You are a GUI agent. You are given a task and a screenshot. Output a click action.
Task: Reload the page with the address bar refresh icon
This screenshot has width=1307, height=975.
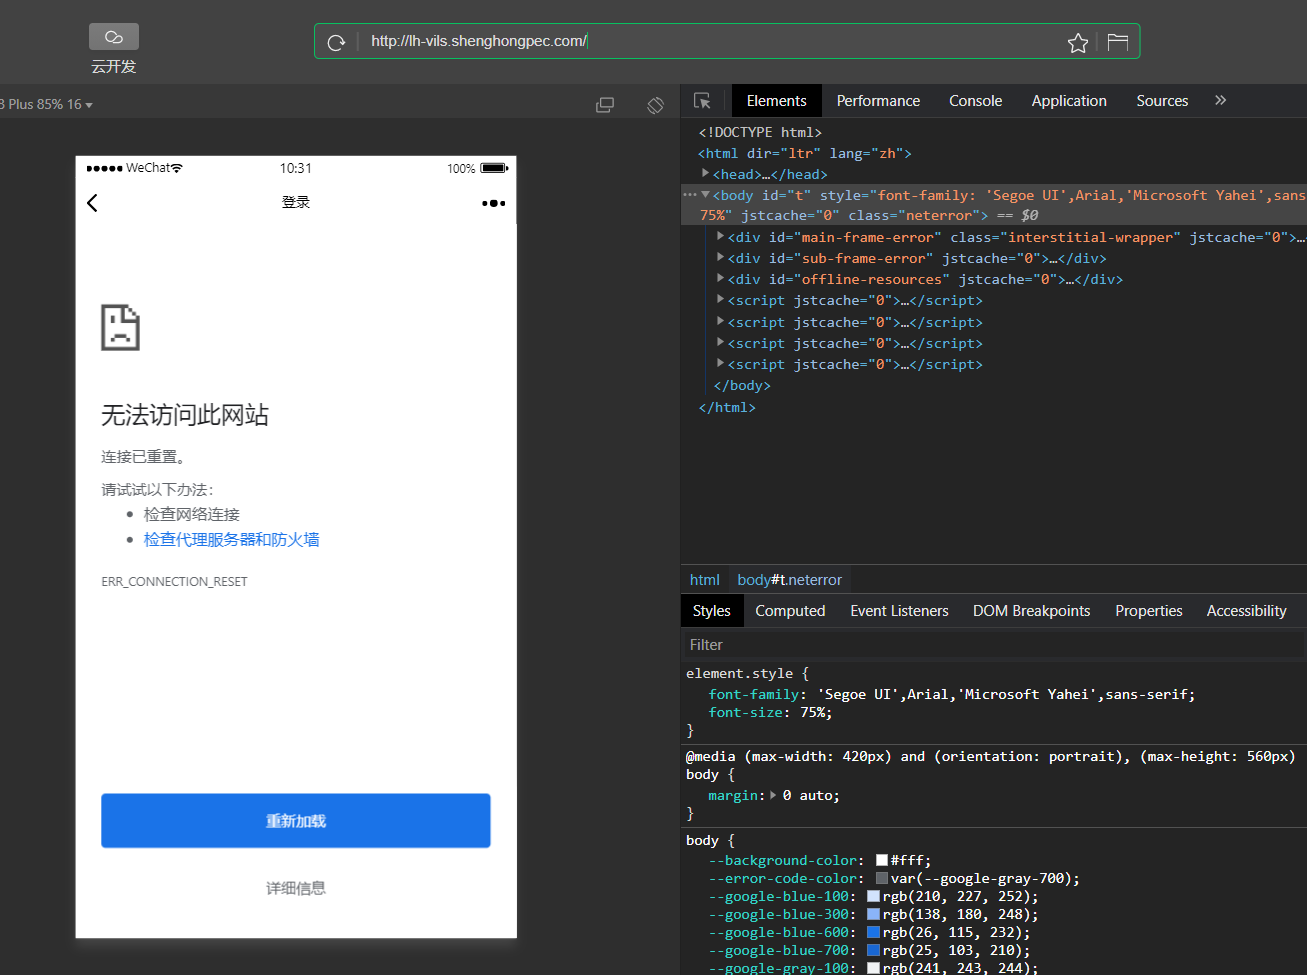point(337,42)
